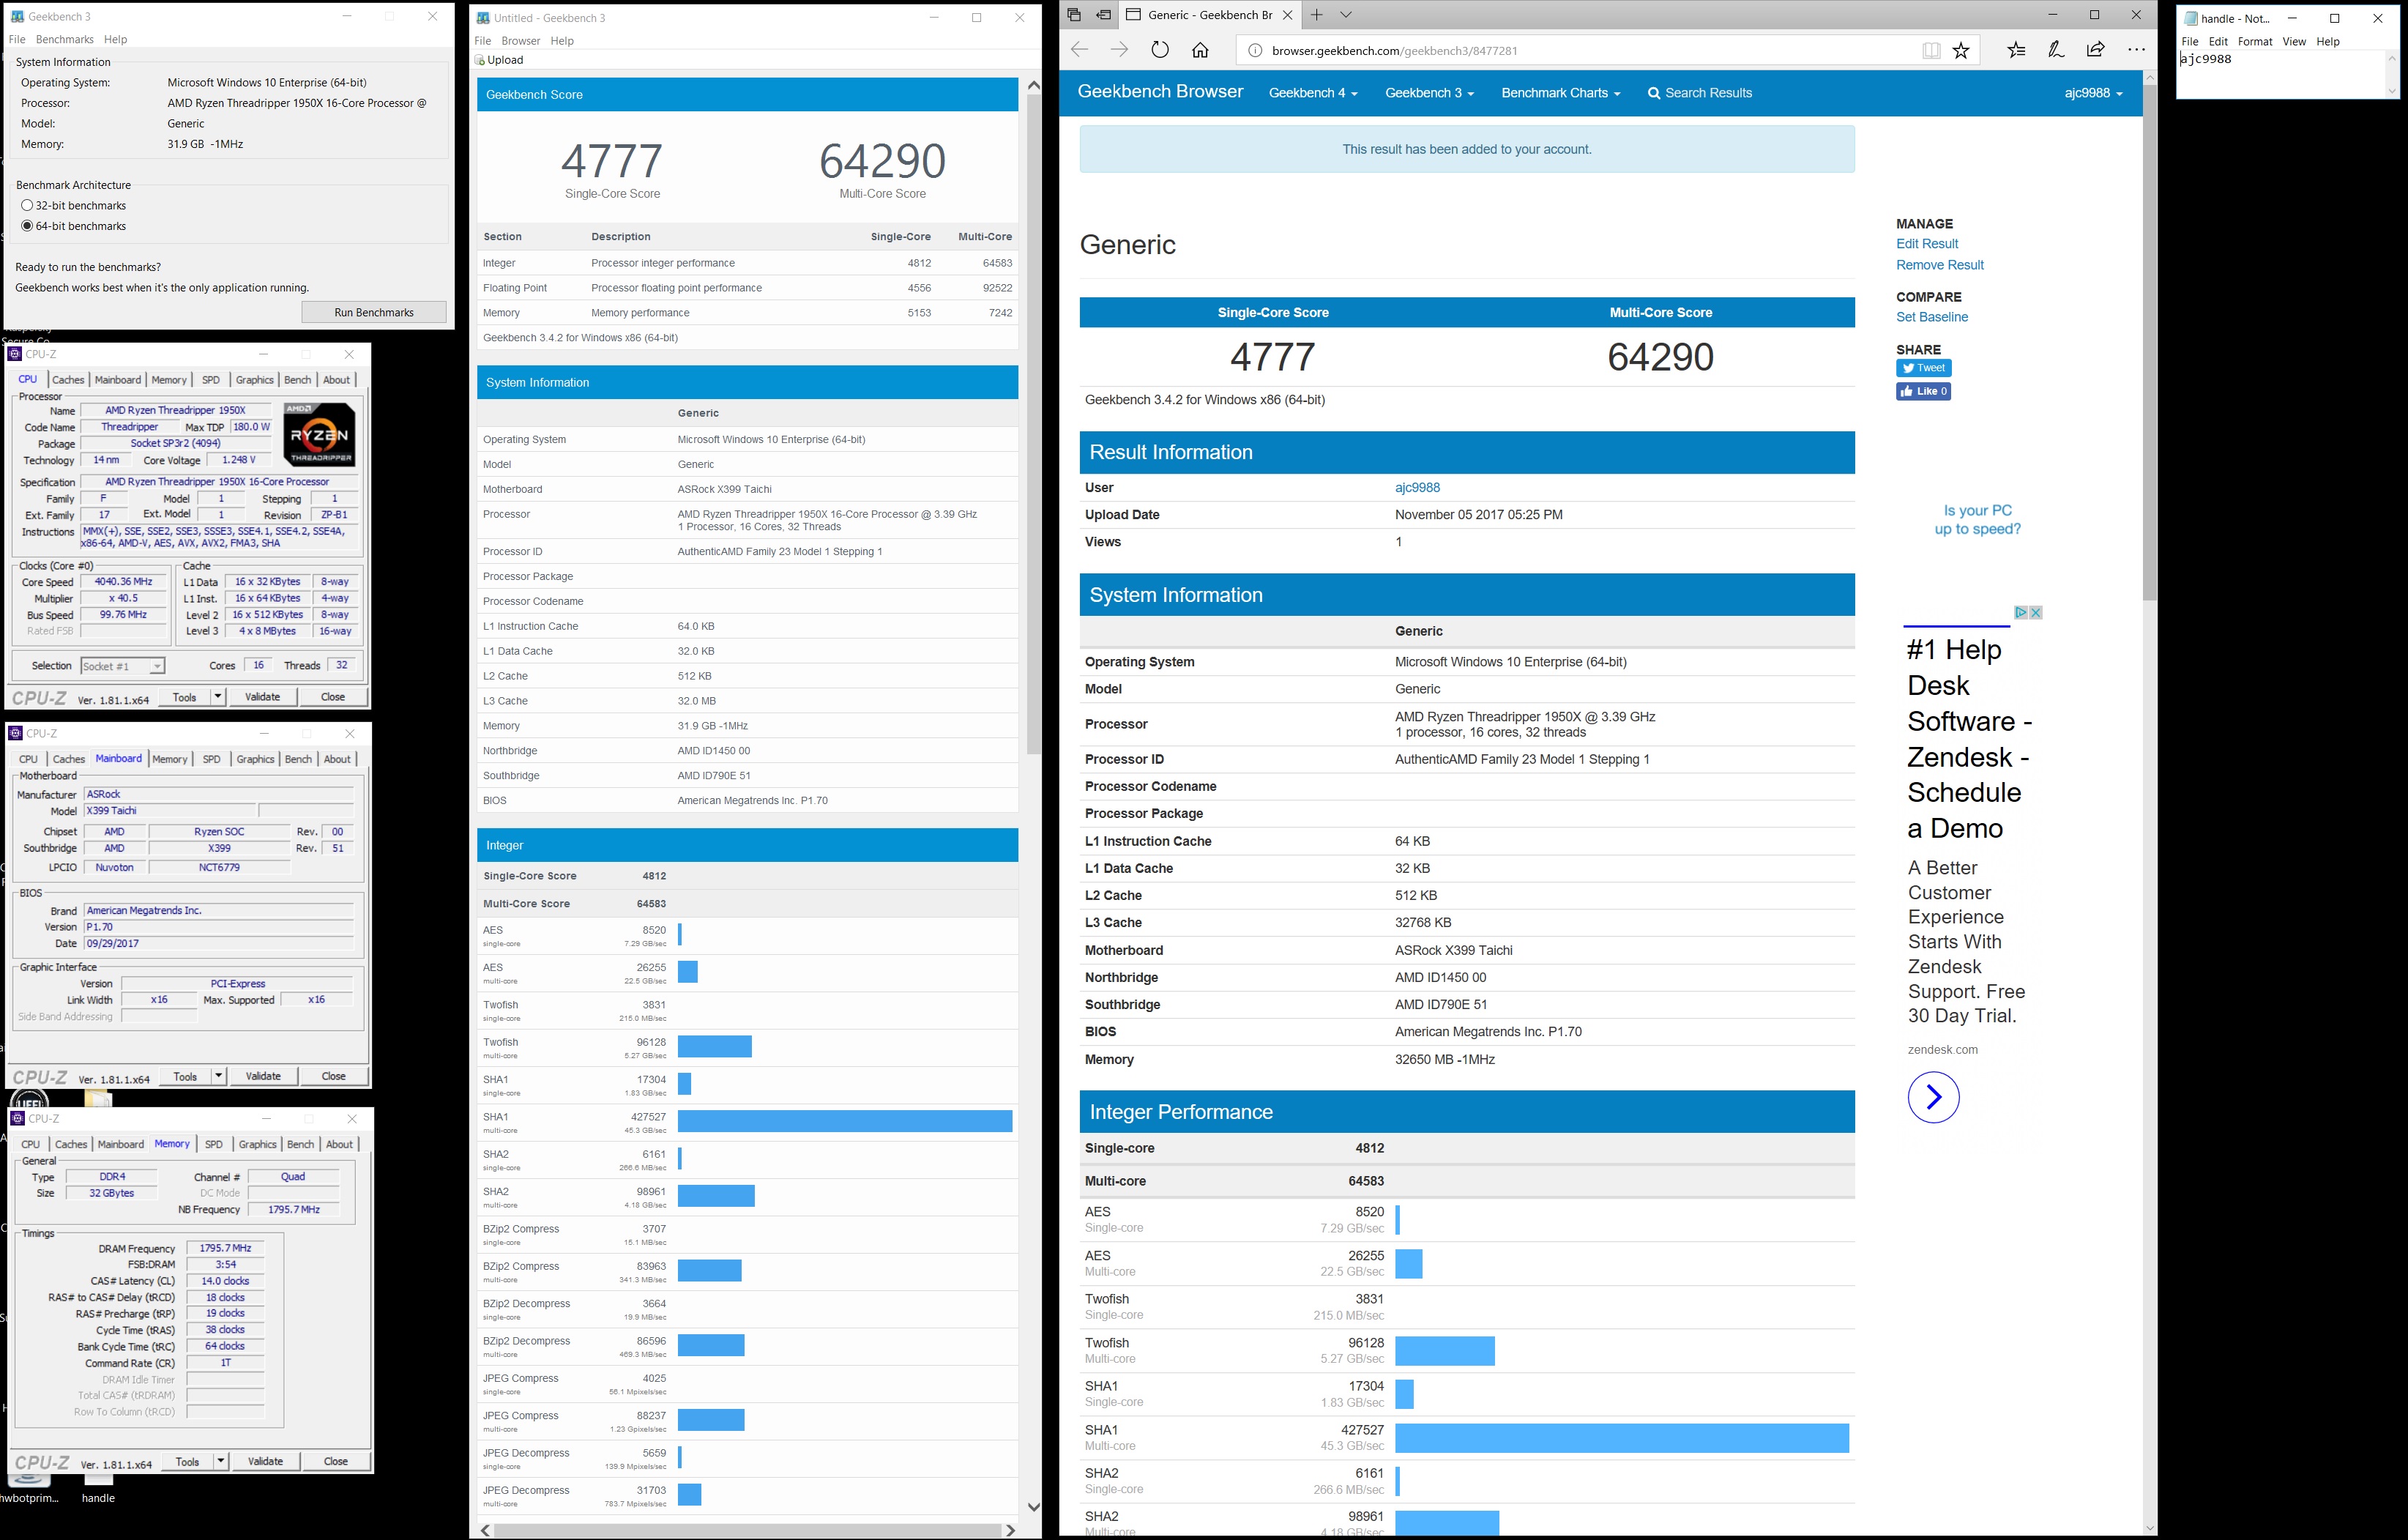Click the browser address bar URL

pos(1394,51)
